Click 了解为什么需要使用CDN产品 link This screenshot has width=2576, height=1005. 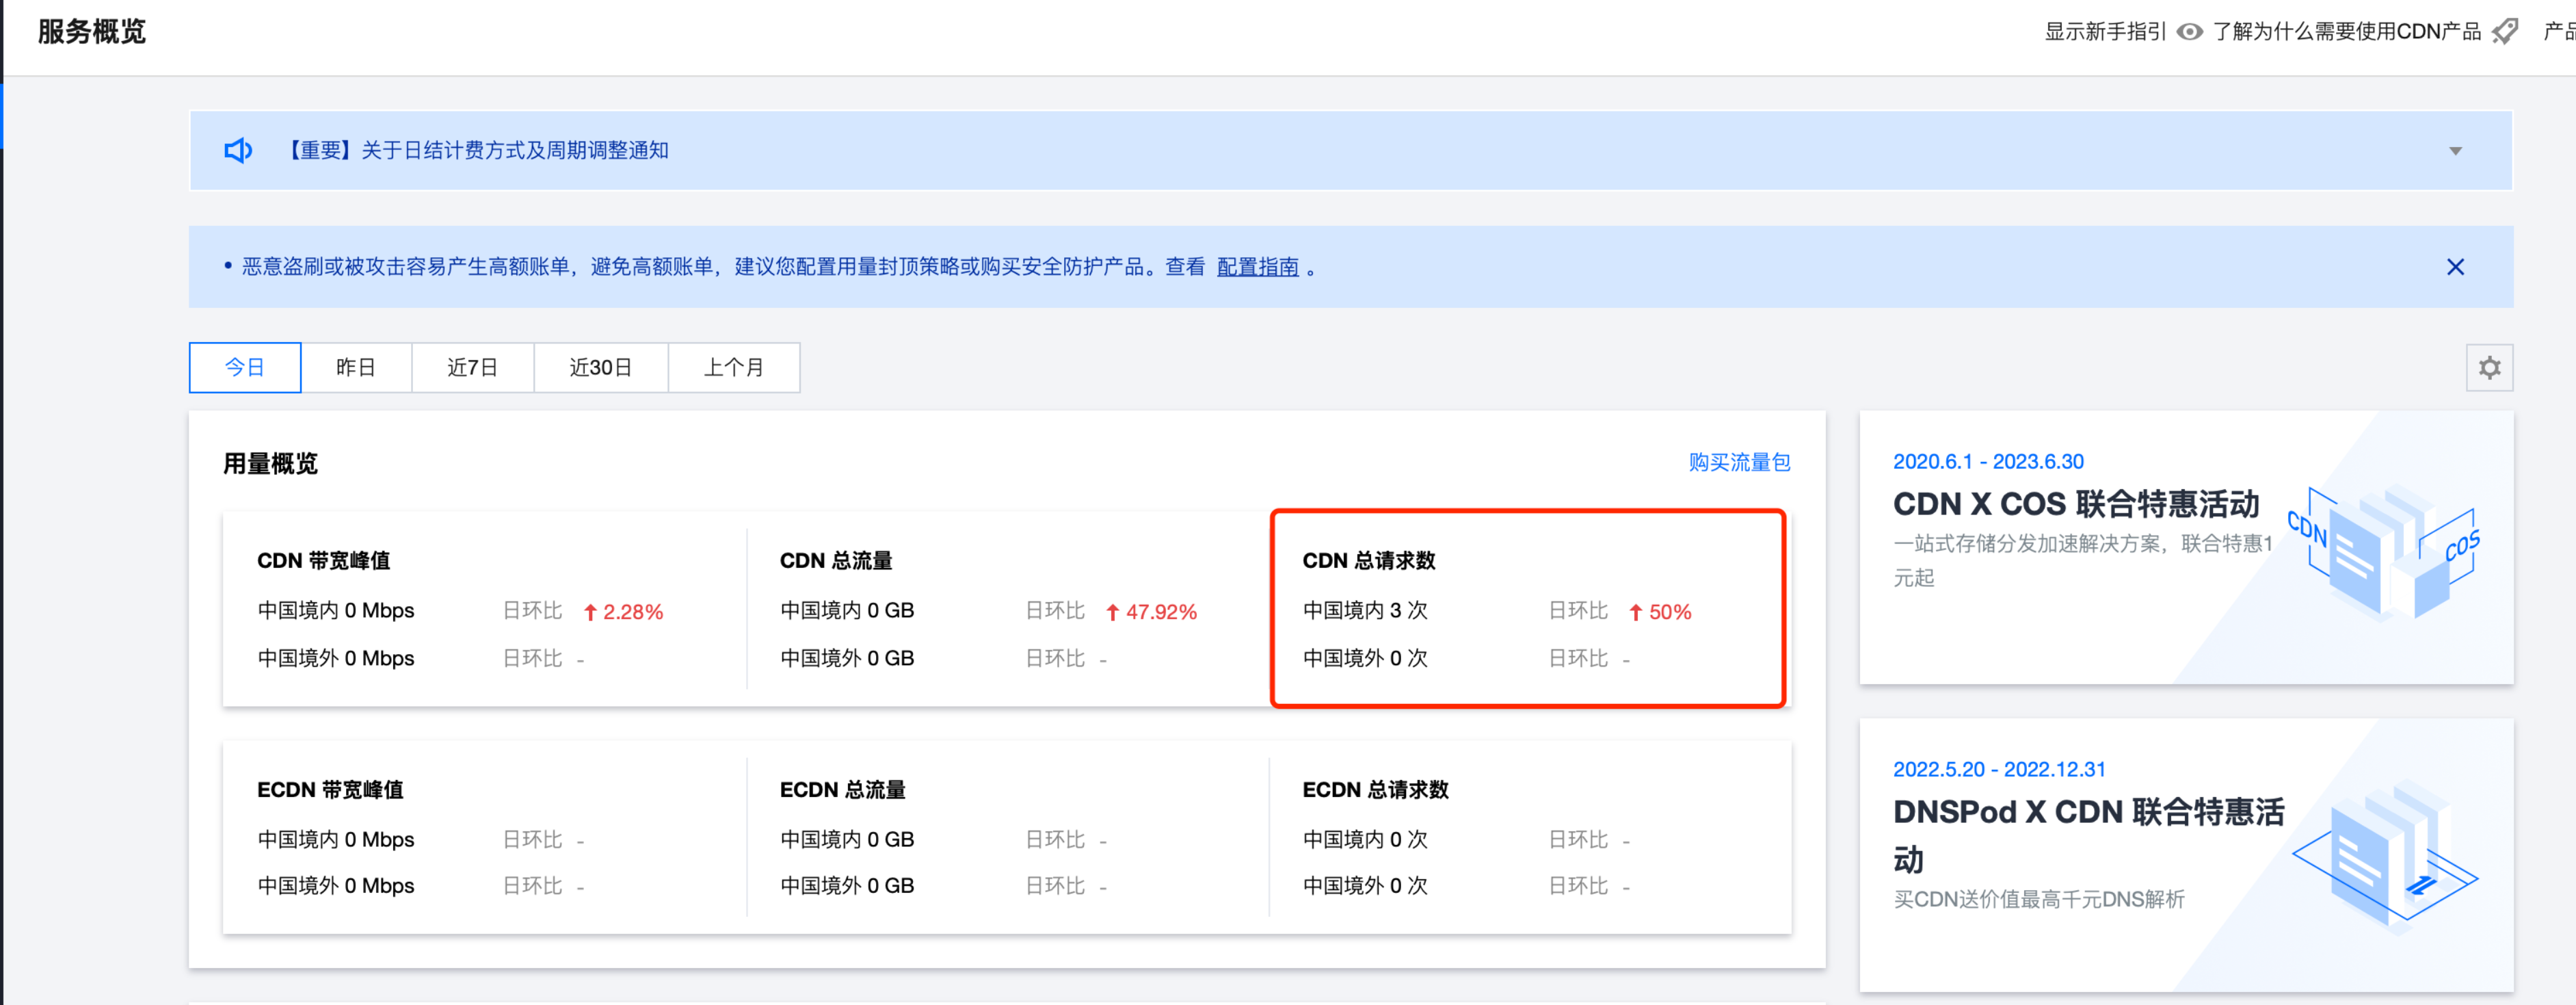[x=2346, y=32]
